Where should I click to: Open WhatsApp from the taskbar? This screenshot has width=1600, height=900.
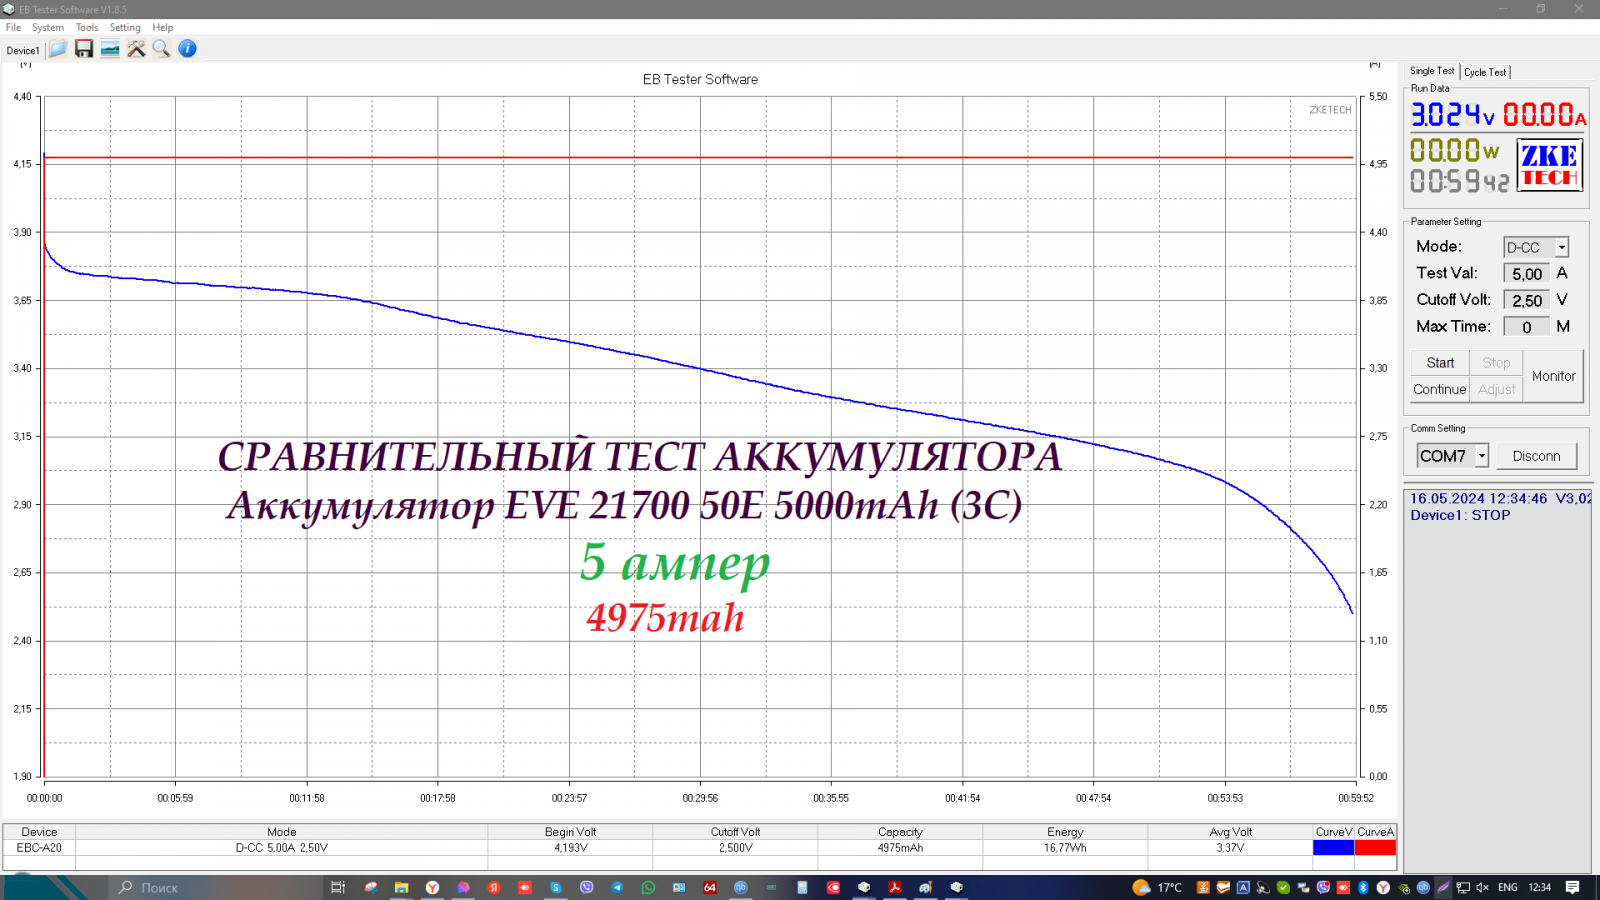tap(648, 887)
